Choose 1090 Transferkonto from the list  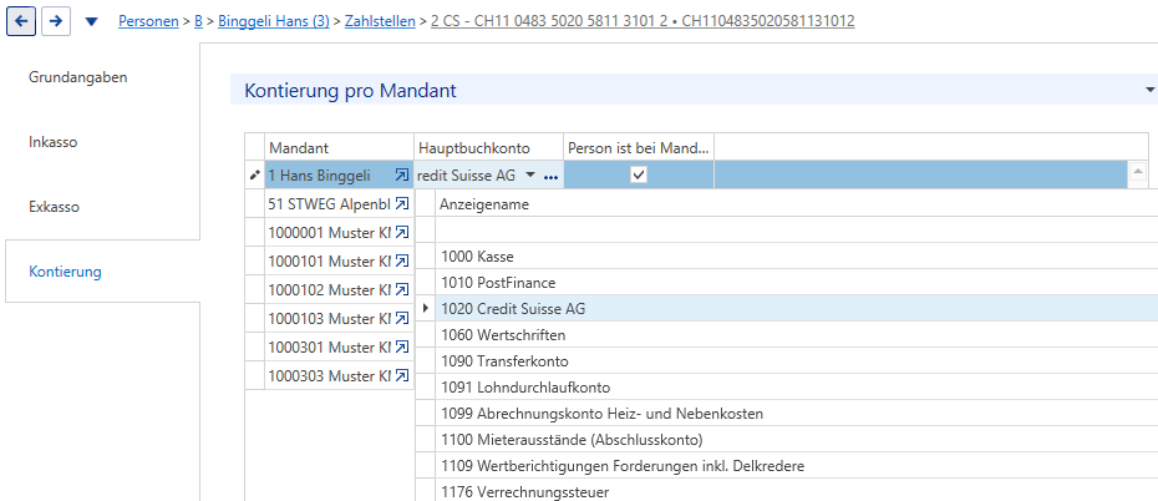(796, 361)
